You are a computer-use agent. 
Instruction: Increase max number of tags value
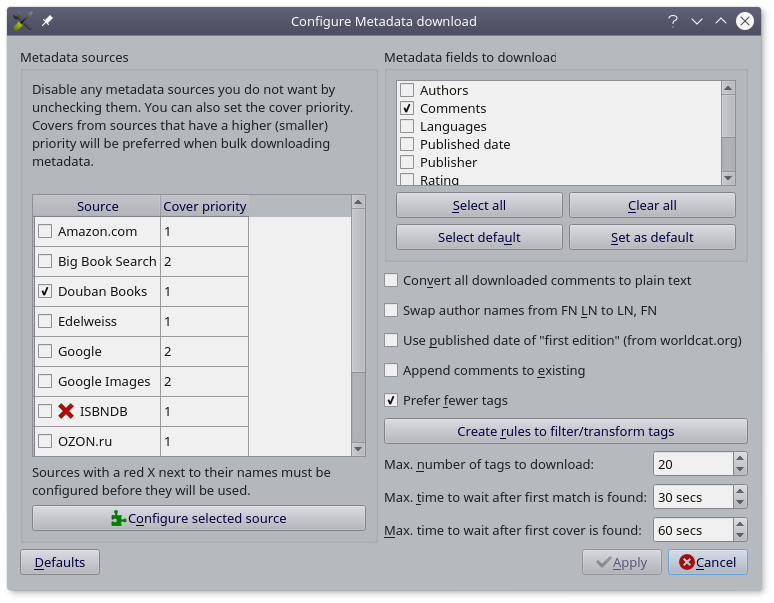(x=740, y=459)
